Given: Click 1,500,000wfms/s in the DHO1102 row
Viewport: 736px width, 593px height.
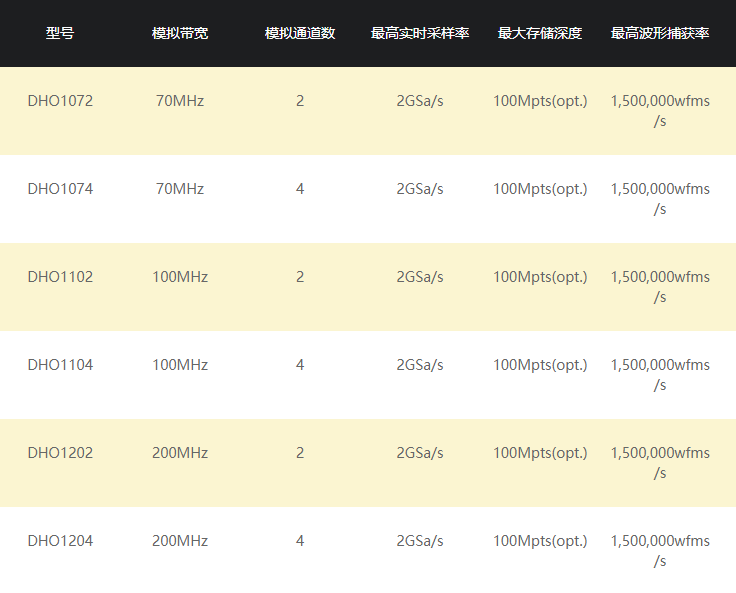Looking at the screenshot, I should [x=660, y=287].
